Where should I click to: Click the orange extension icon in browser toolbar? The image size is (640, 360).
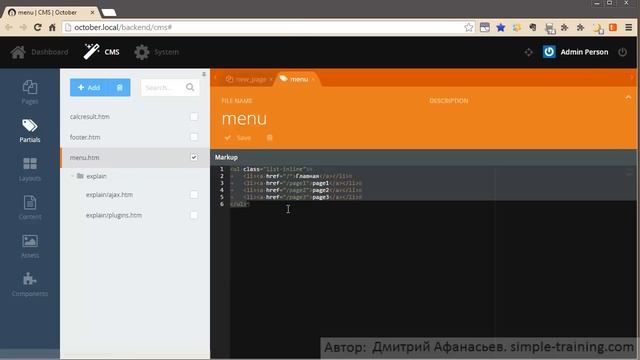(x=613, y=27)
